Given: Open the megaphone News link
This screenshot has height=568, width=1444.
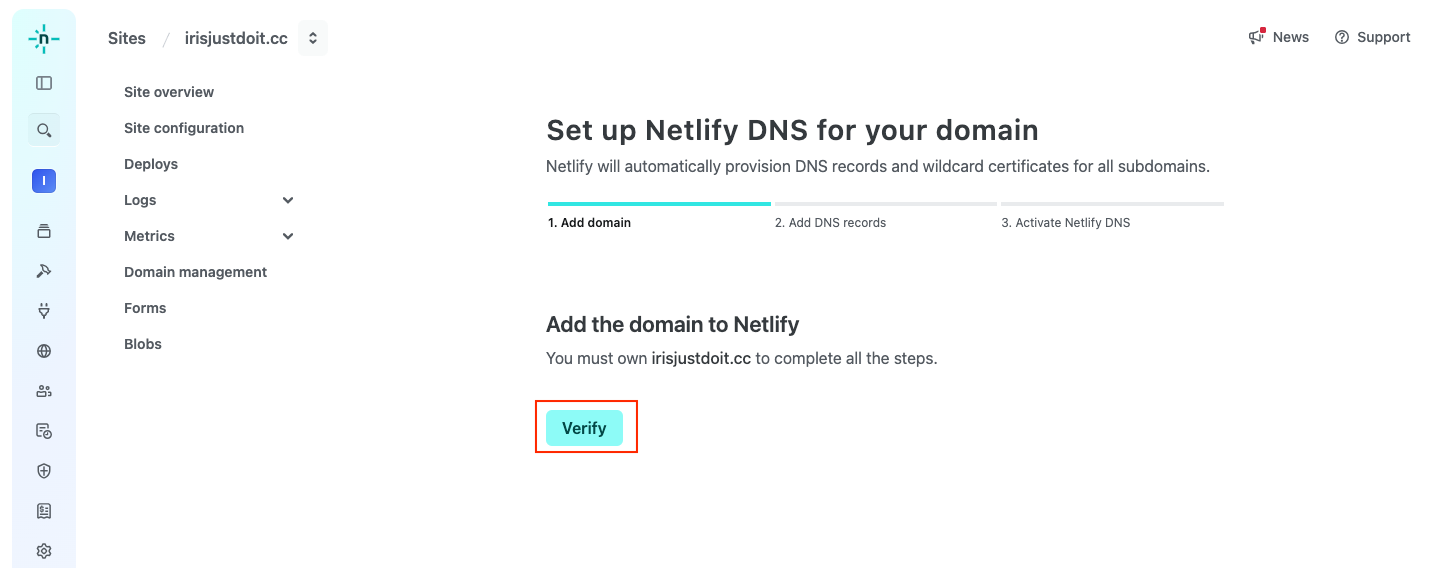Looking at the screenshot, I should 1279,37.
